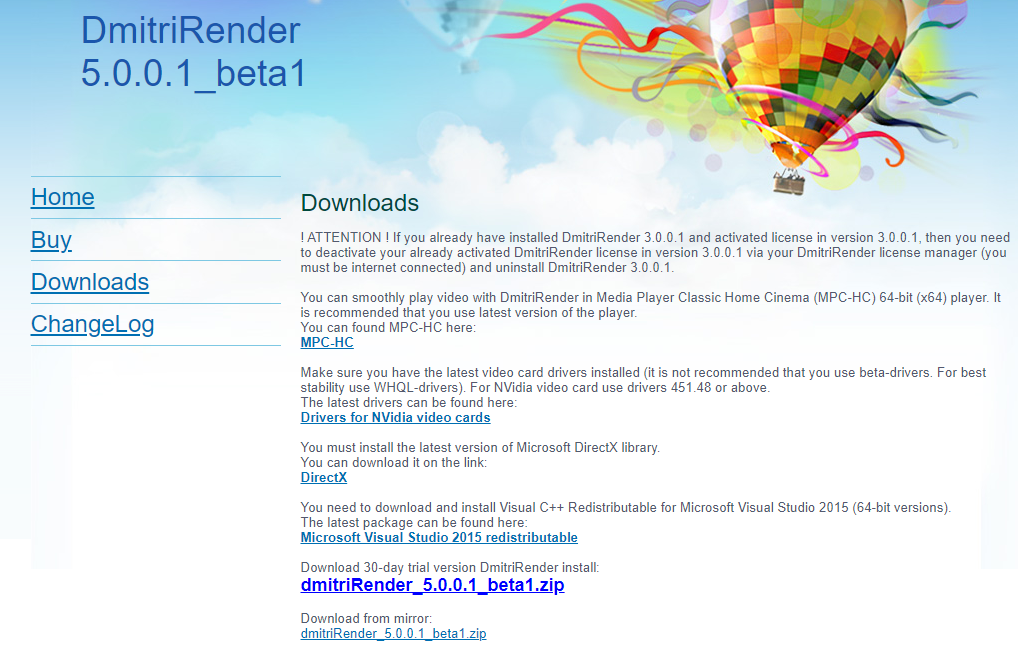Click 'You can download it on the link:' text
Viewport: 1018px width, 655px height.
point(393,463)
